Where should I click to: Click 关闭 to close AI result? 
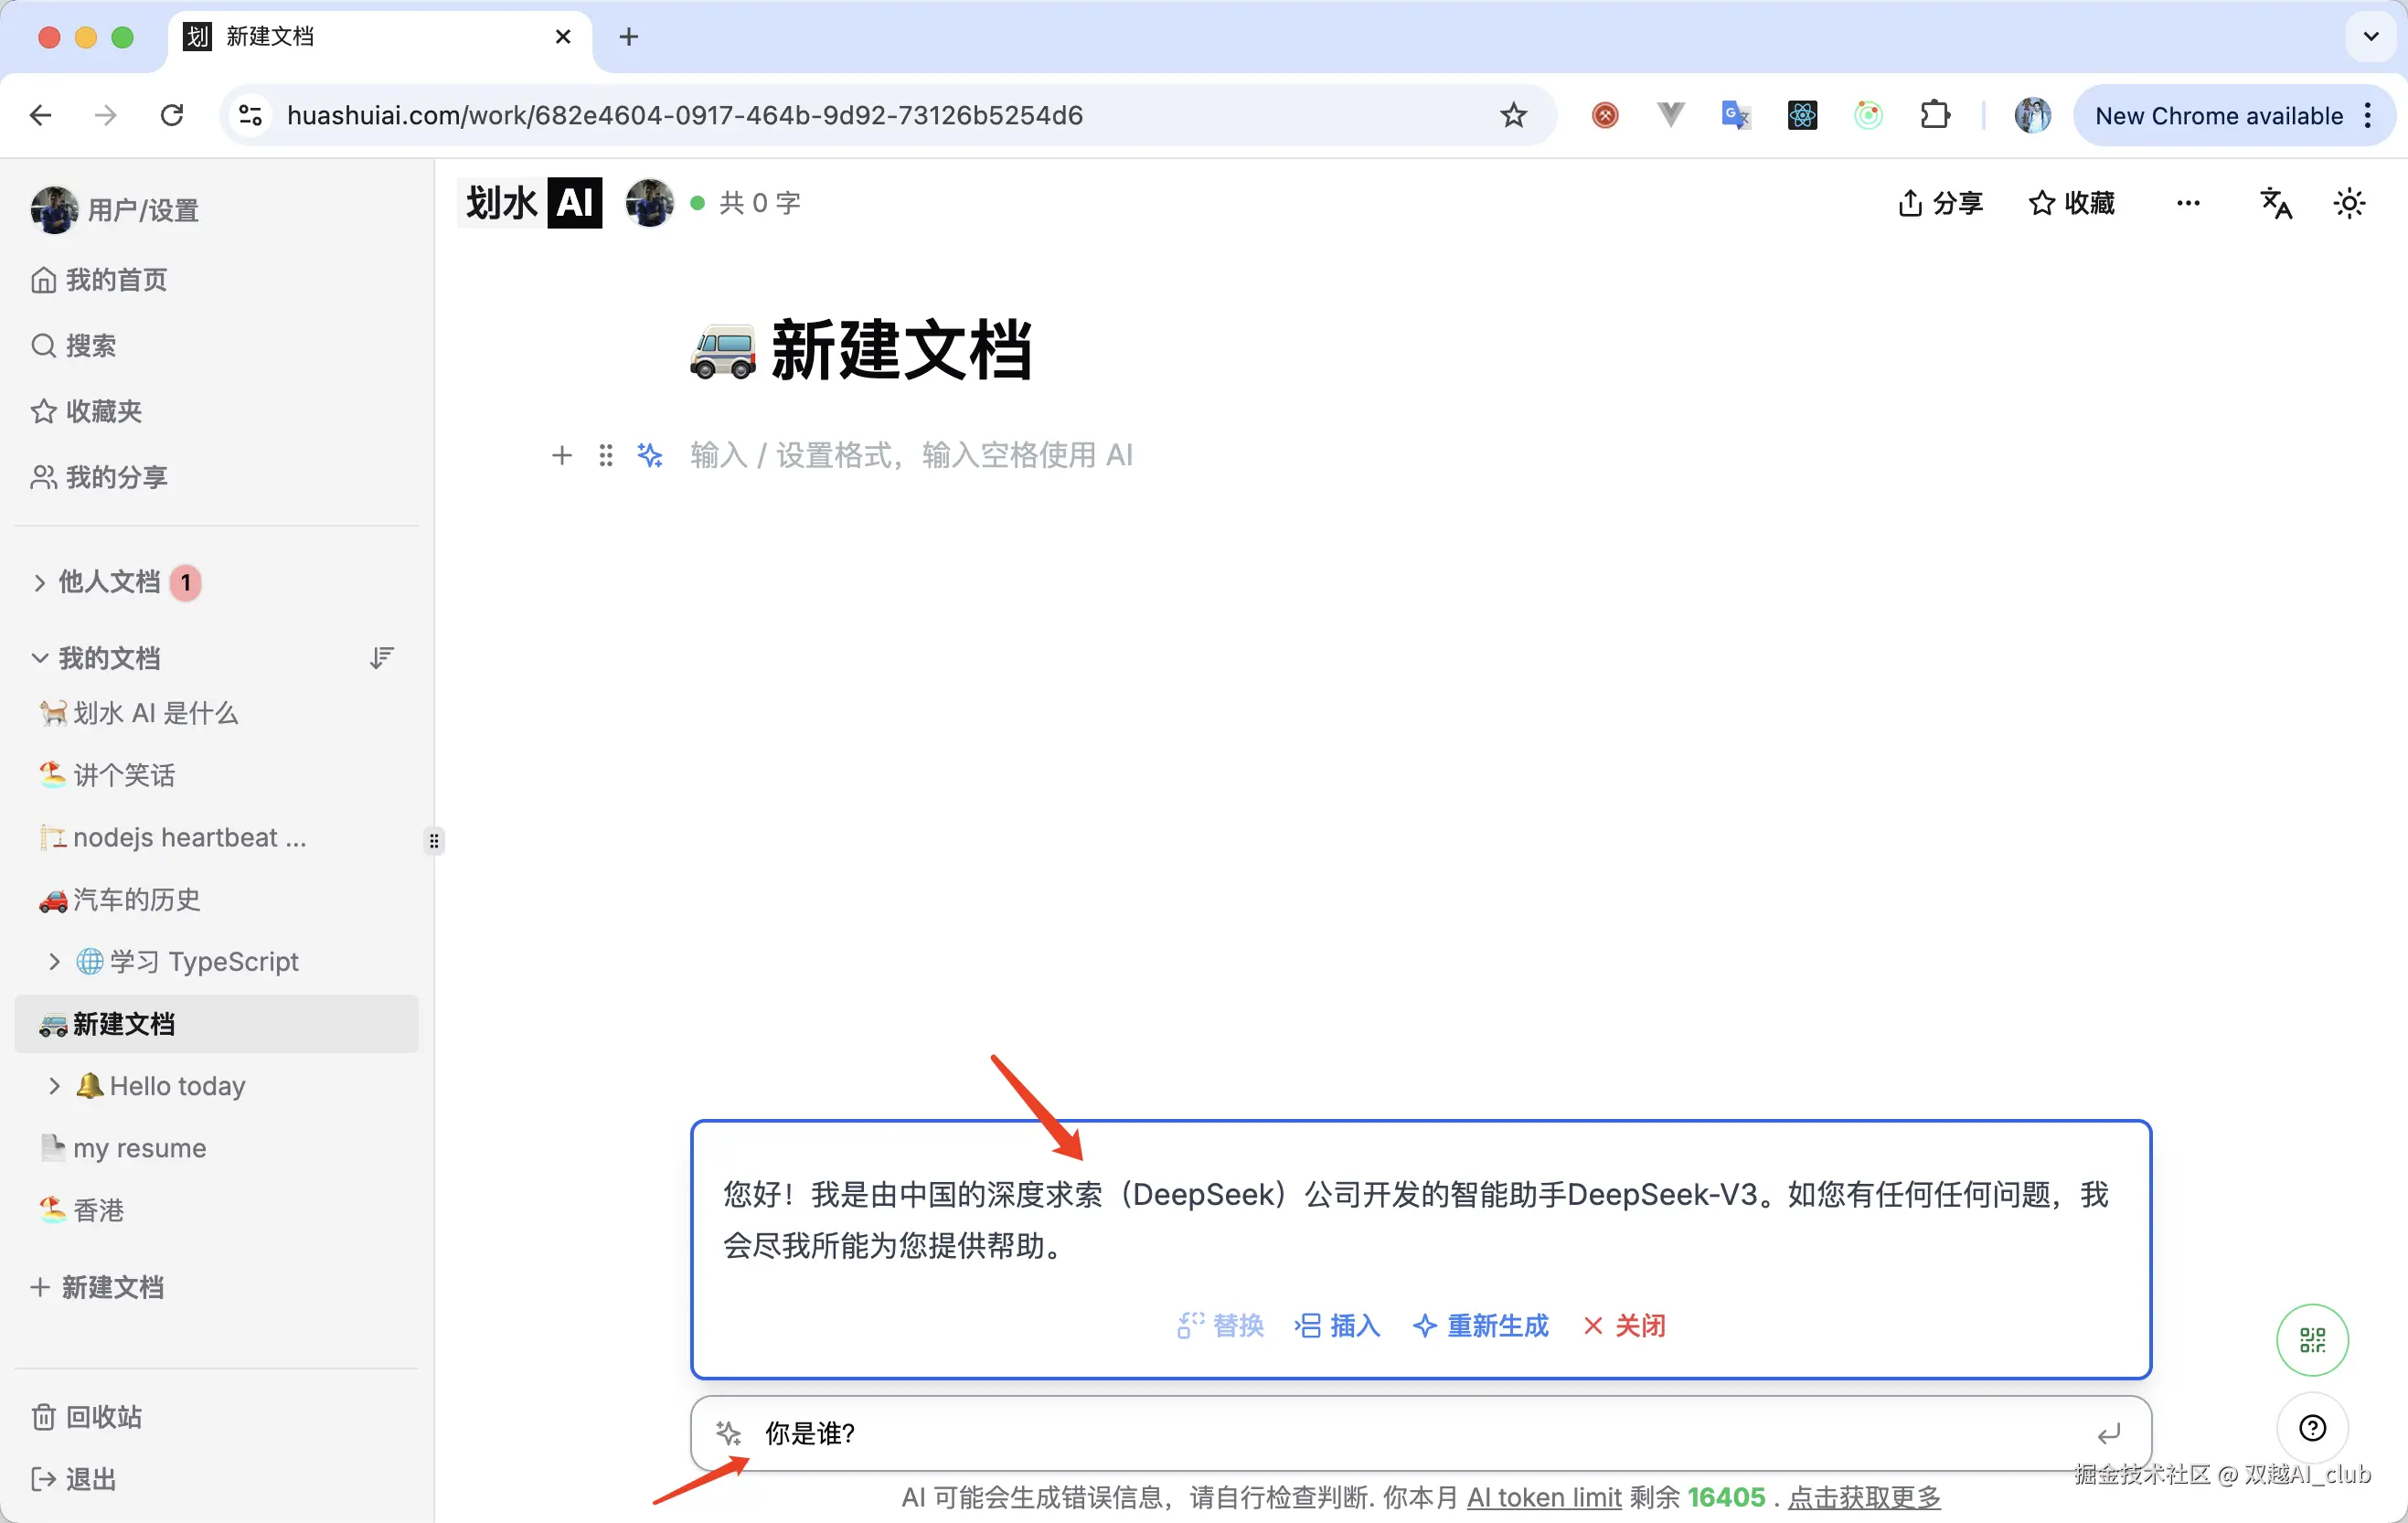click(1625, 1326)
